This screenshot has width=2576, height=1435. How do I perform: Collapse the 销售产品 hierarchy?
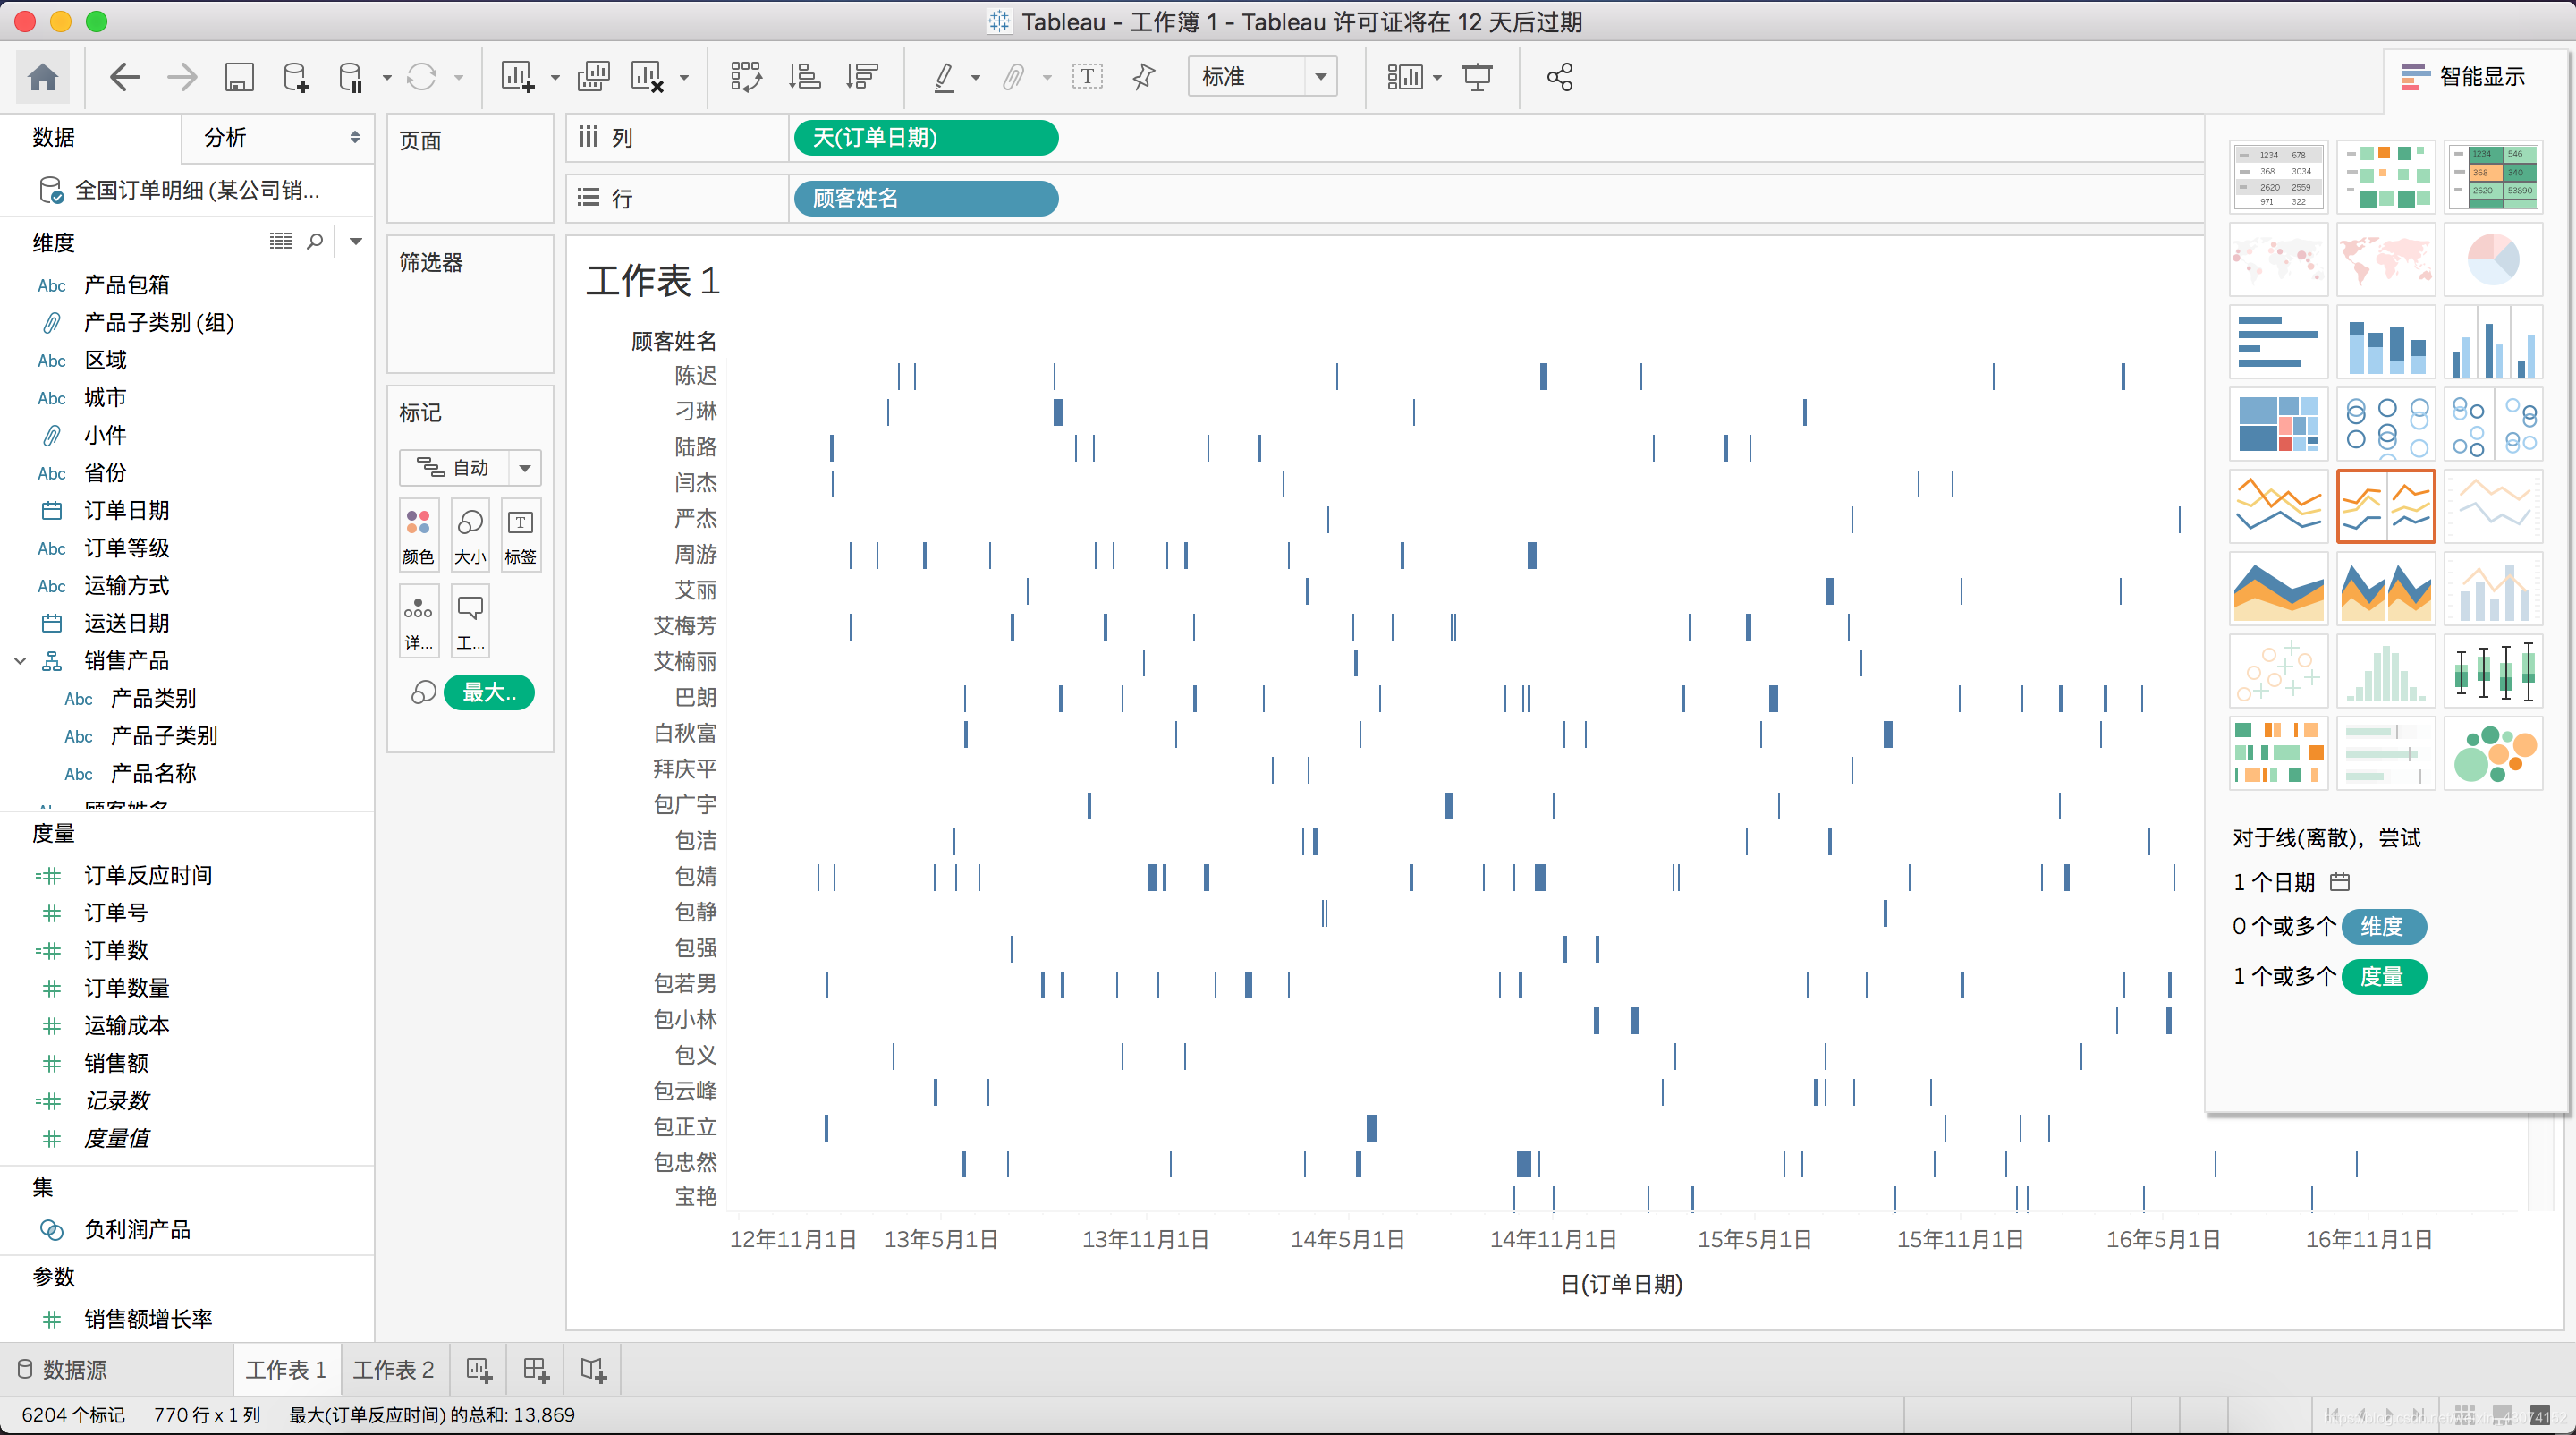coord(20,660)
